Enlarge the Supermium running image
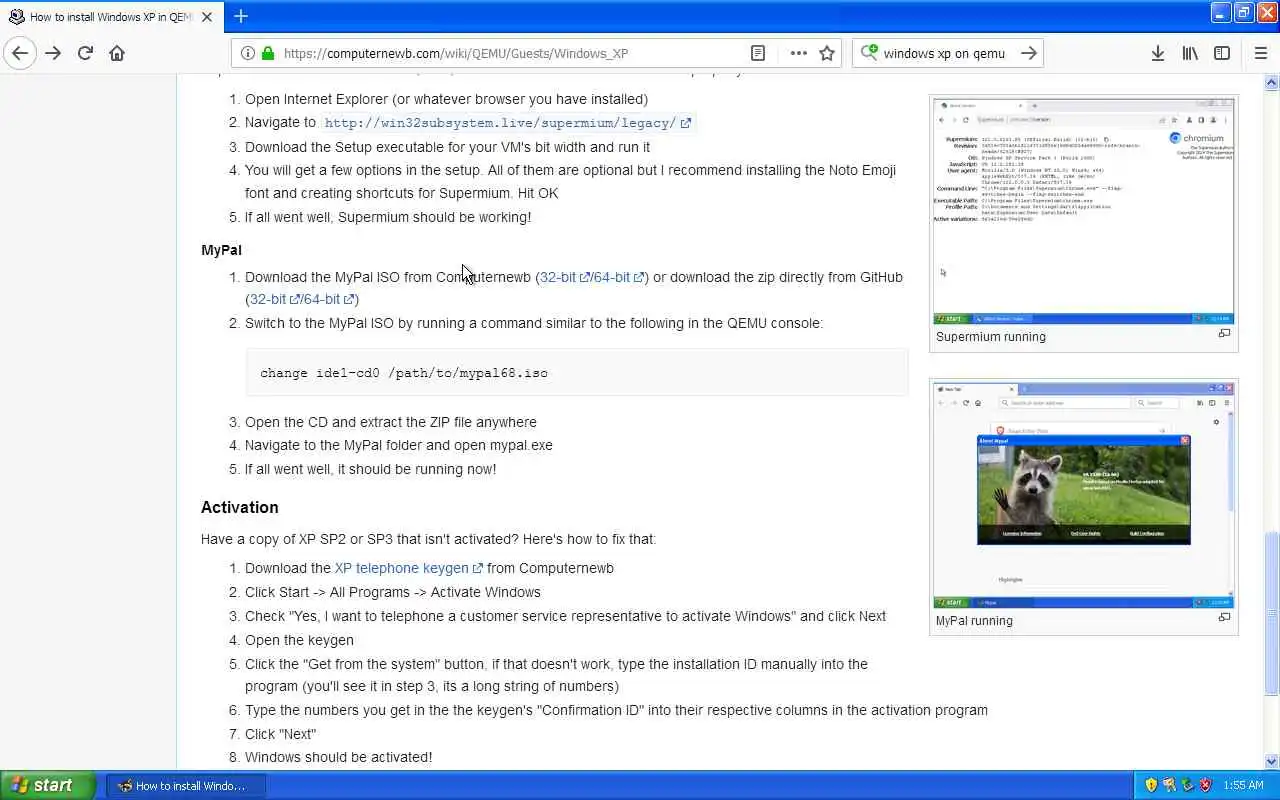Screen dimensions: 1280x800 tap(1224, 334)
